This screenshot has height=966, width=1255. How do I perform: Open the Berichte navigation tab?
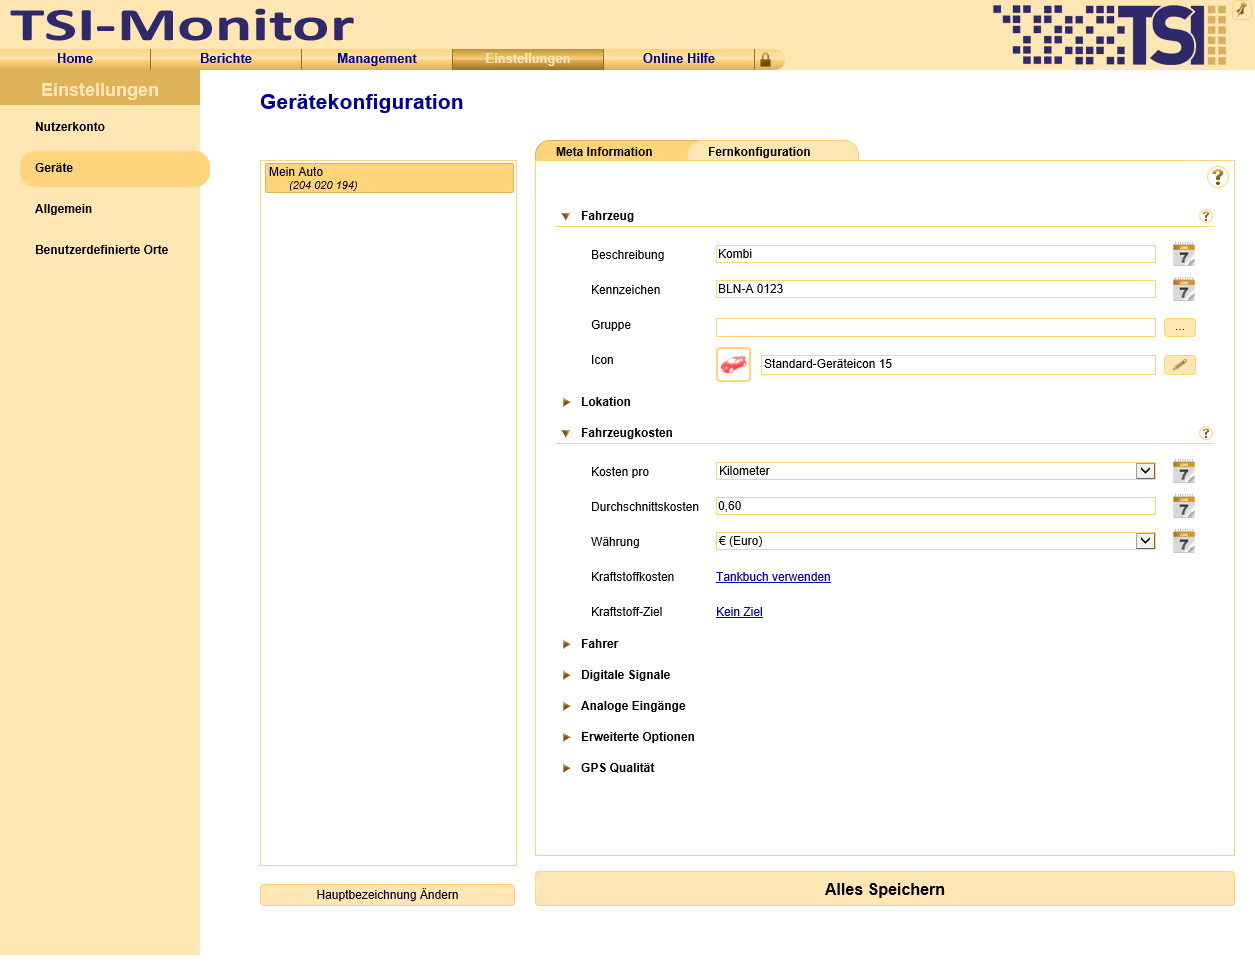(226, 59)
